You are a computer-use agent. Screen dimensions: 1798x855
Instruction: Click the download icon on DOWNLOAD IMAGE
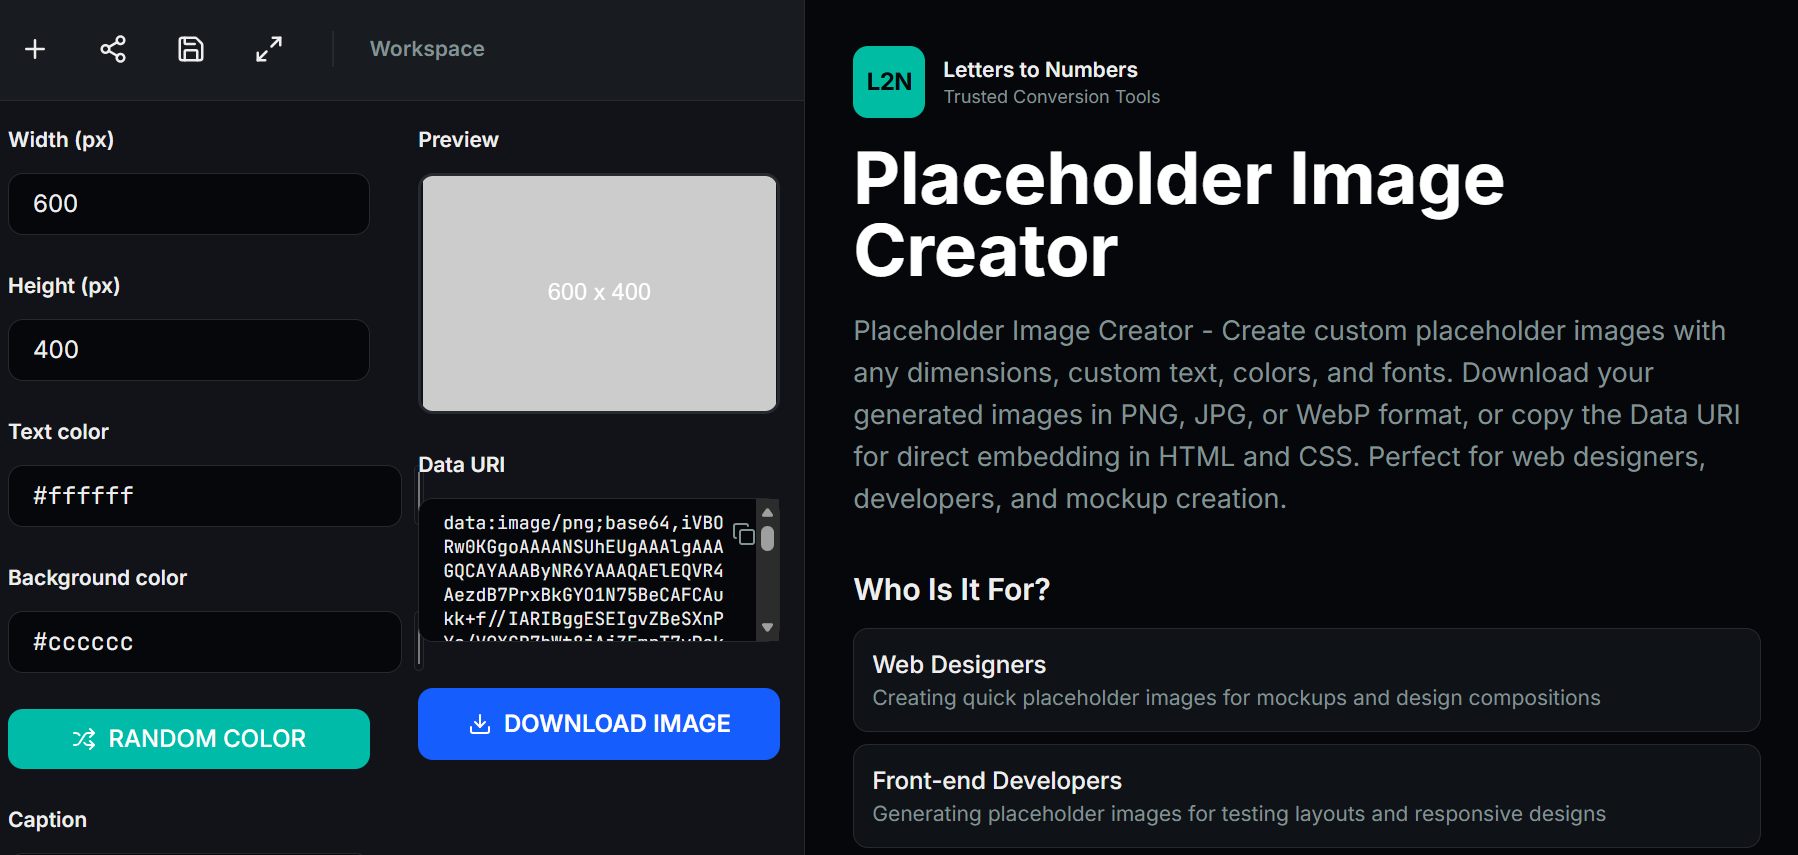point(480,724)
